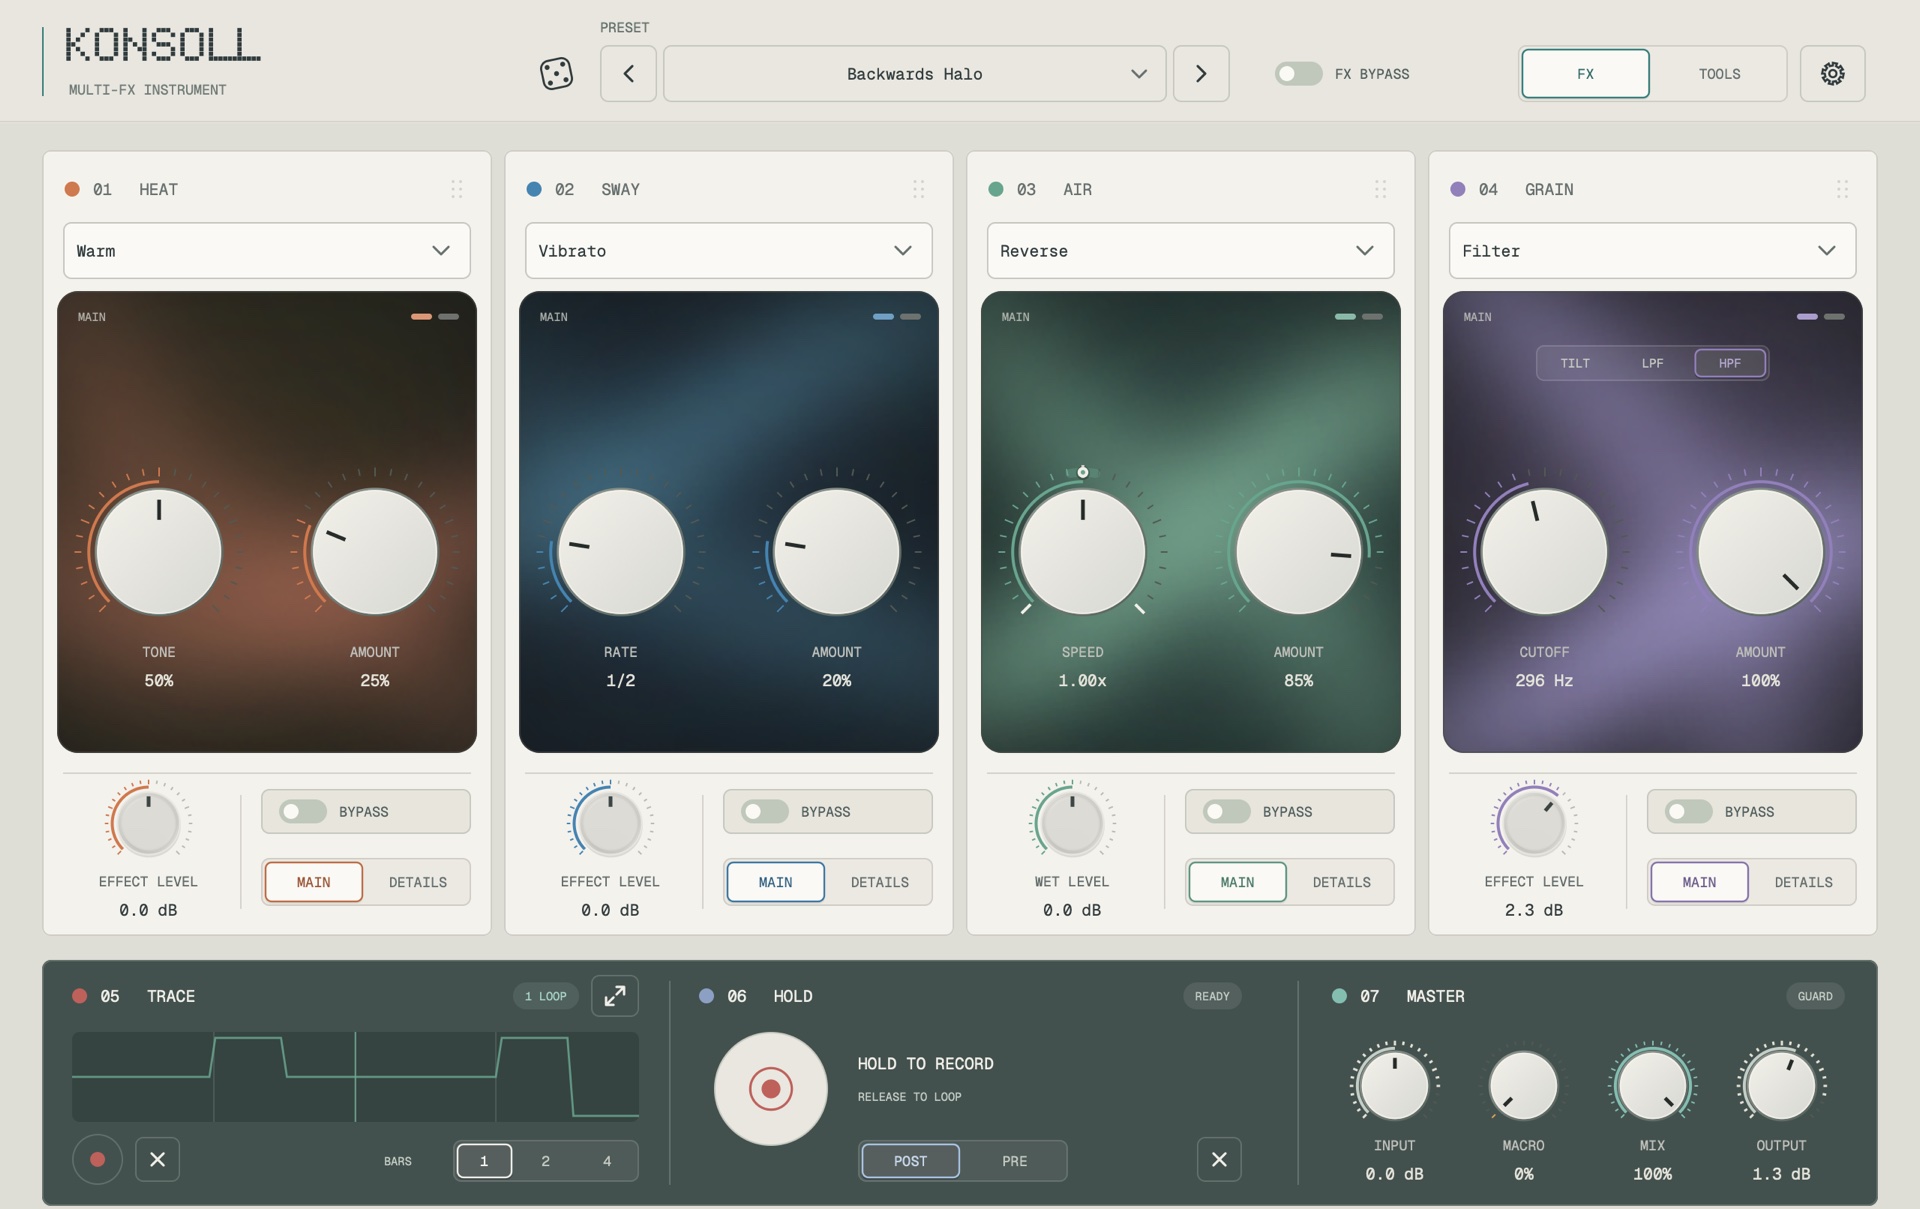
Task: Click the TRACE waveform display
Action: (355, 1077)
